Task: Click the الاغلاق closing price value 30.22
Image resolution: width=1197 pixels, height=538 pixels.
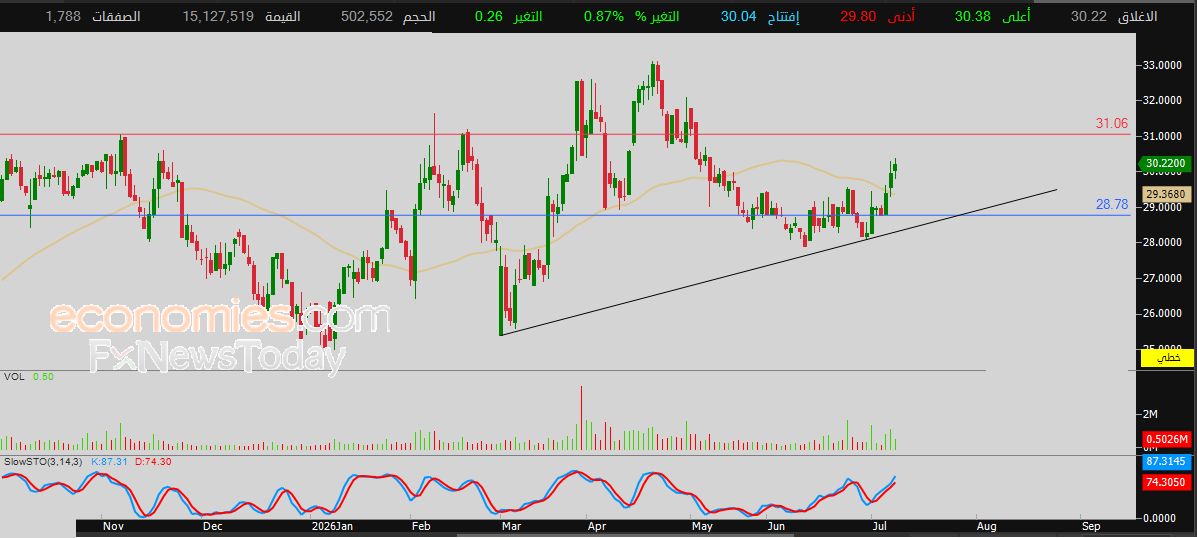Action: coord(1088,16)
